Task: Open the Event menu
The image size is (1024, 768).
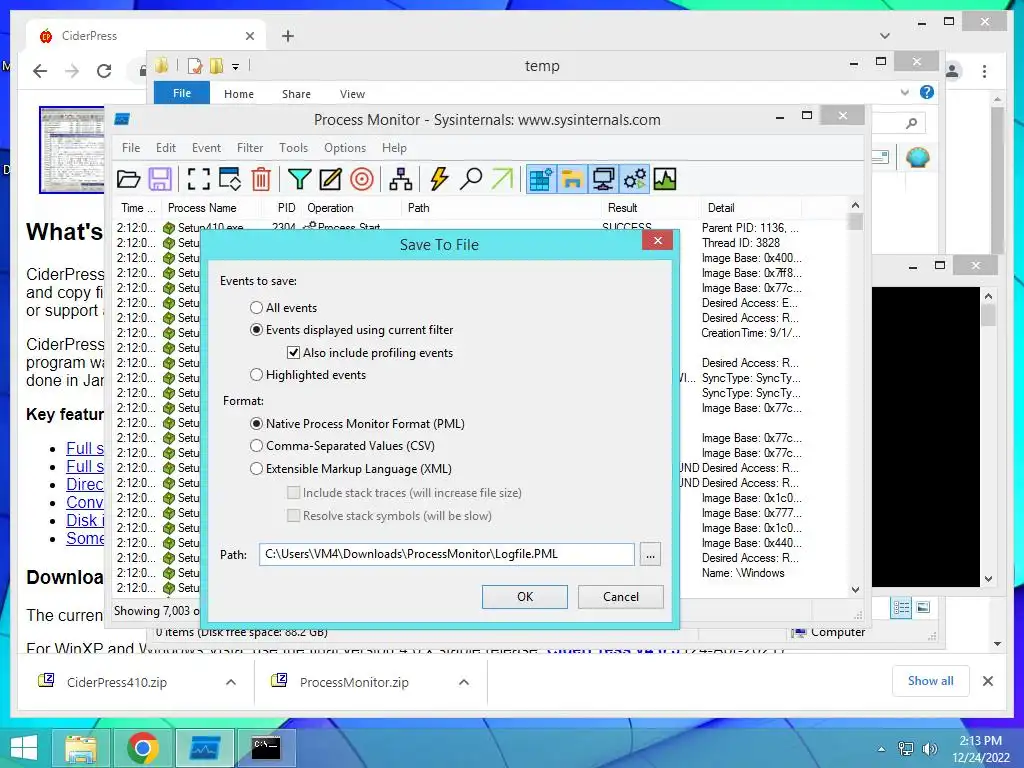Action: [206, 148]
